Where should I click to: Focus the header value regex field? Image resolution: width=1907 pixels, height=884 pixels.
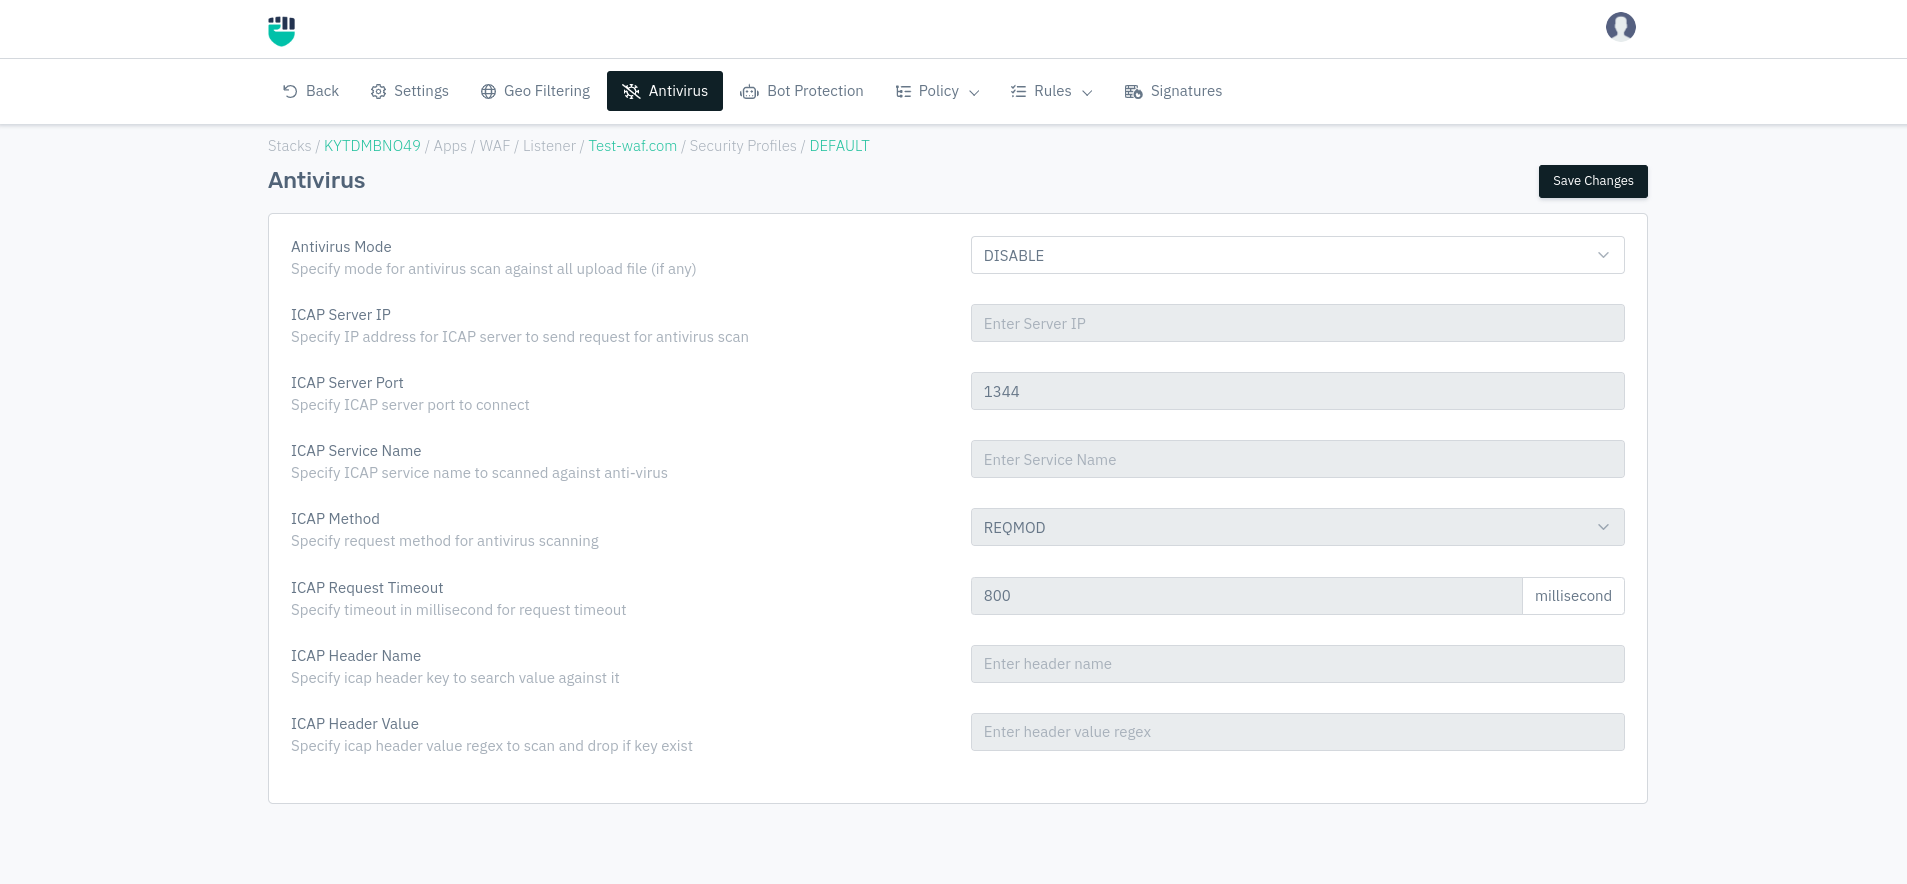pos(1297,732)
